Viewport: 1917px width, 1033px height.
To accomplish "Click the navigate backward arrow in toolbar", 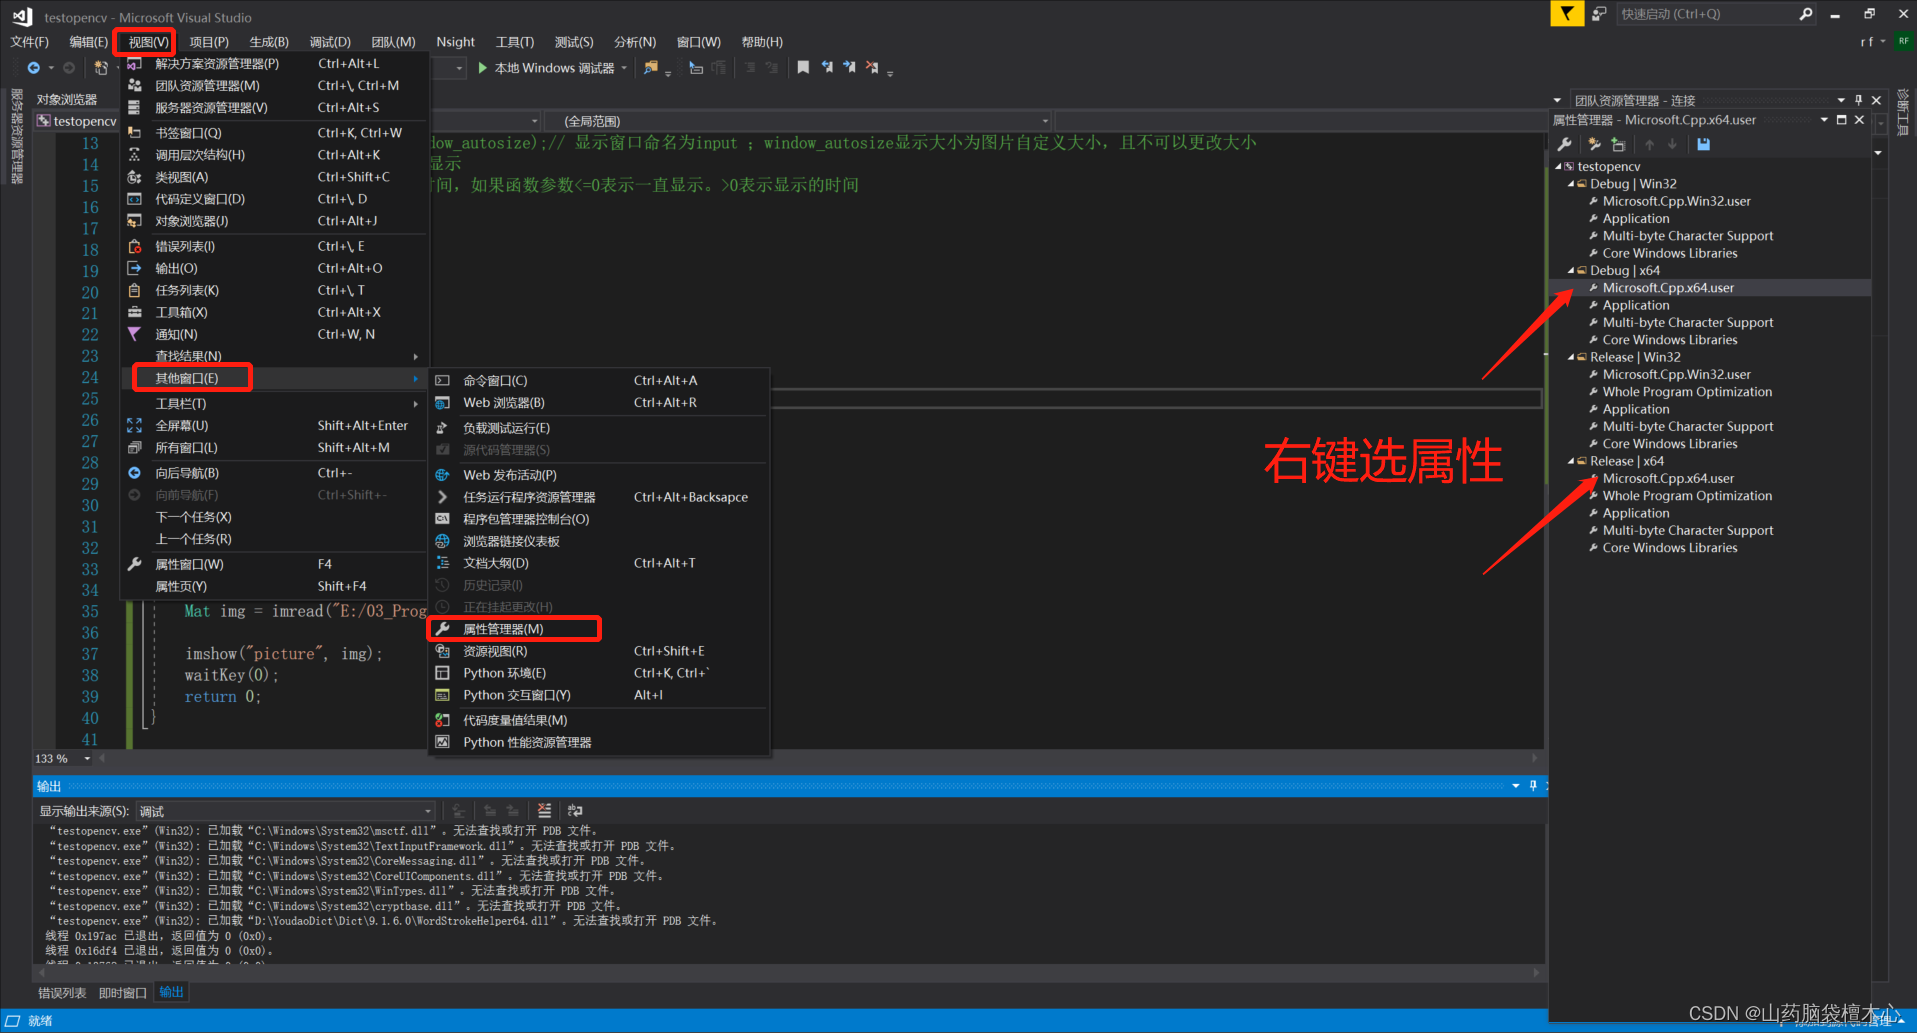I will coord(34,68).
